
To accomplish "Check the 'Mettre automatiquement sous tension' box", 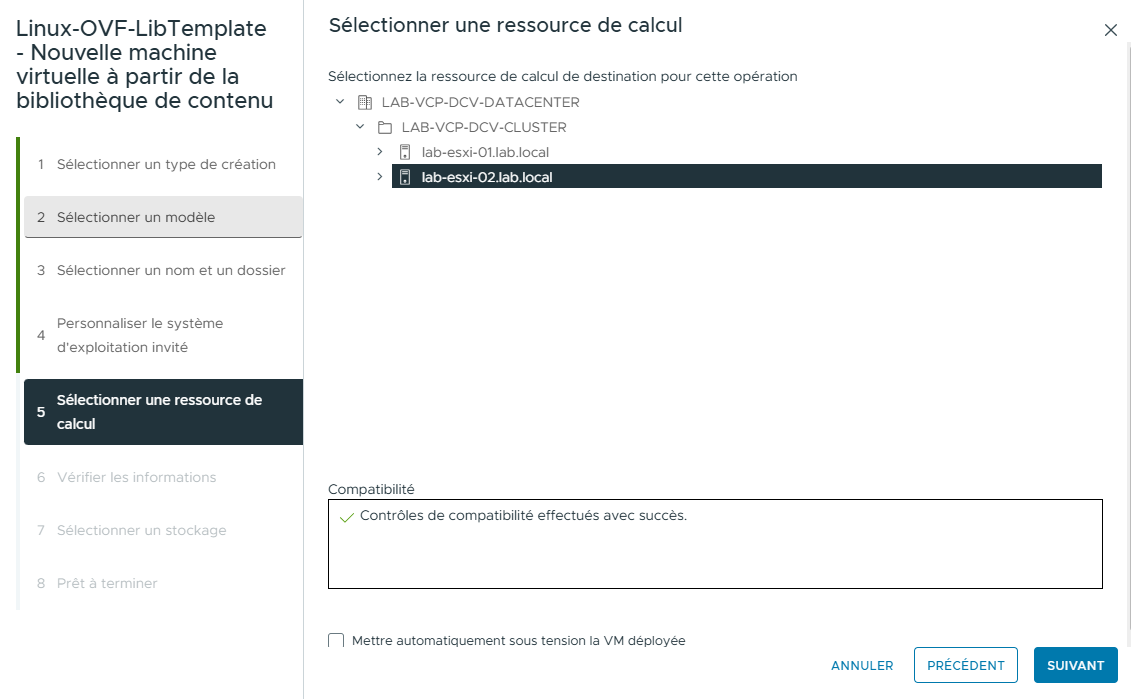I will [336, 641].
